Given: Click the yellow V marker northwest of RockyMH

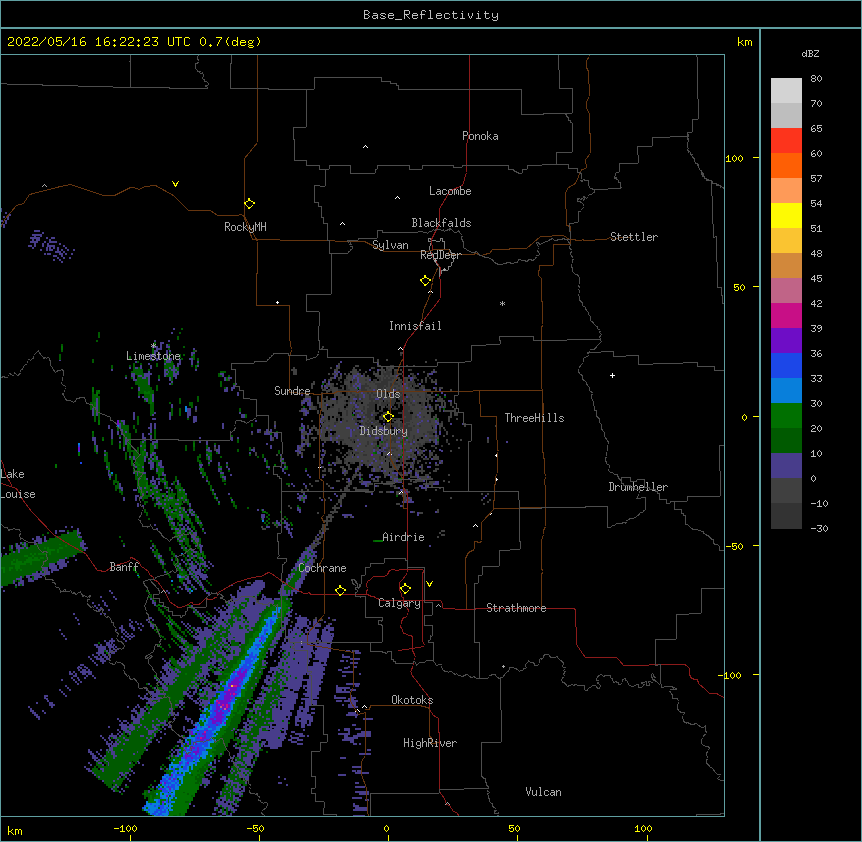Looking at the screenshot, I should point(175,184).
